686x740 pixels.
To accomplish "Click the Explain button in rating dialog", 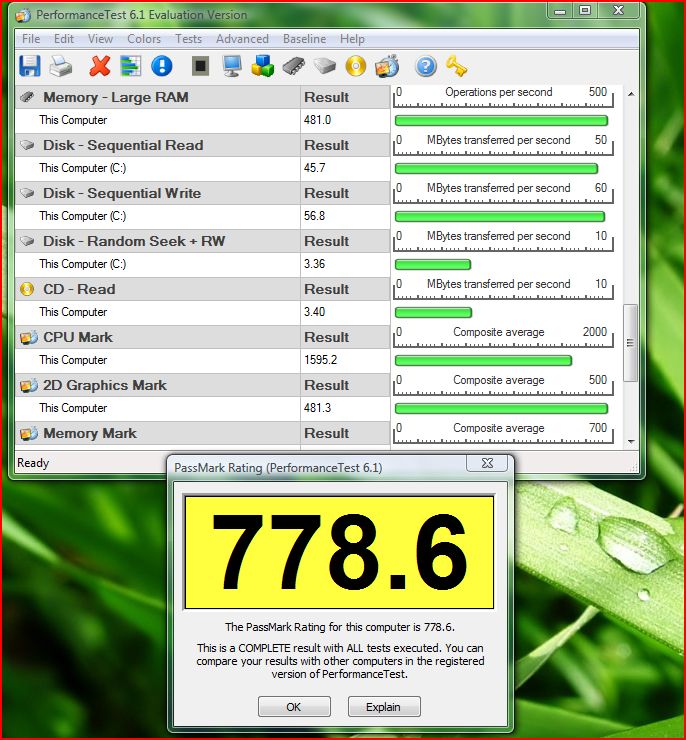I will [x=384, y=707].
